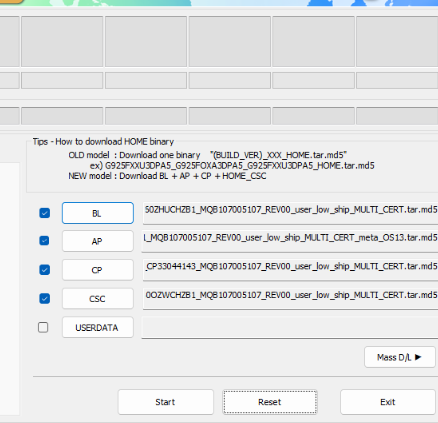Viewport: 438px width, 423px height.
Task: Click the USERDATA button
Action: point(98,327)
